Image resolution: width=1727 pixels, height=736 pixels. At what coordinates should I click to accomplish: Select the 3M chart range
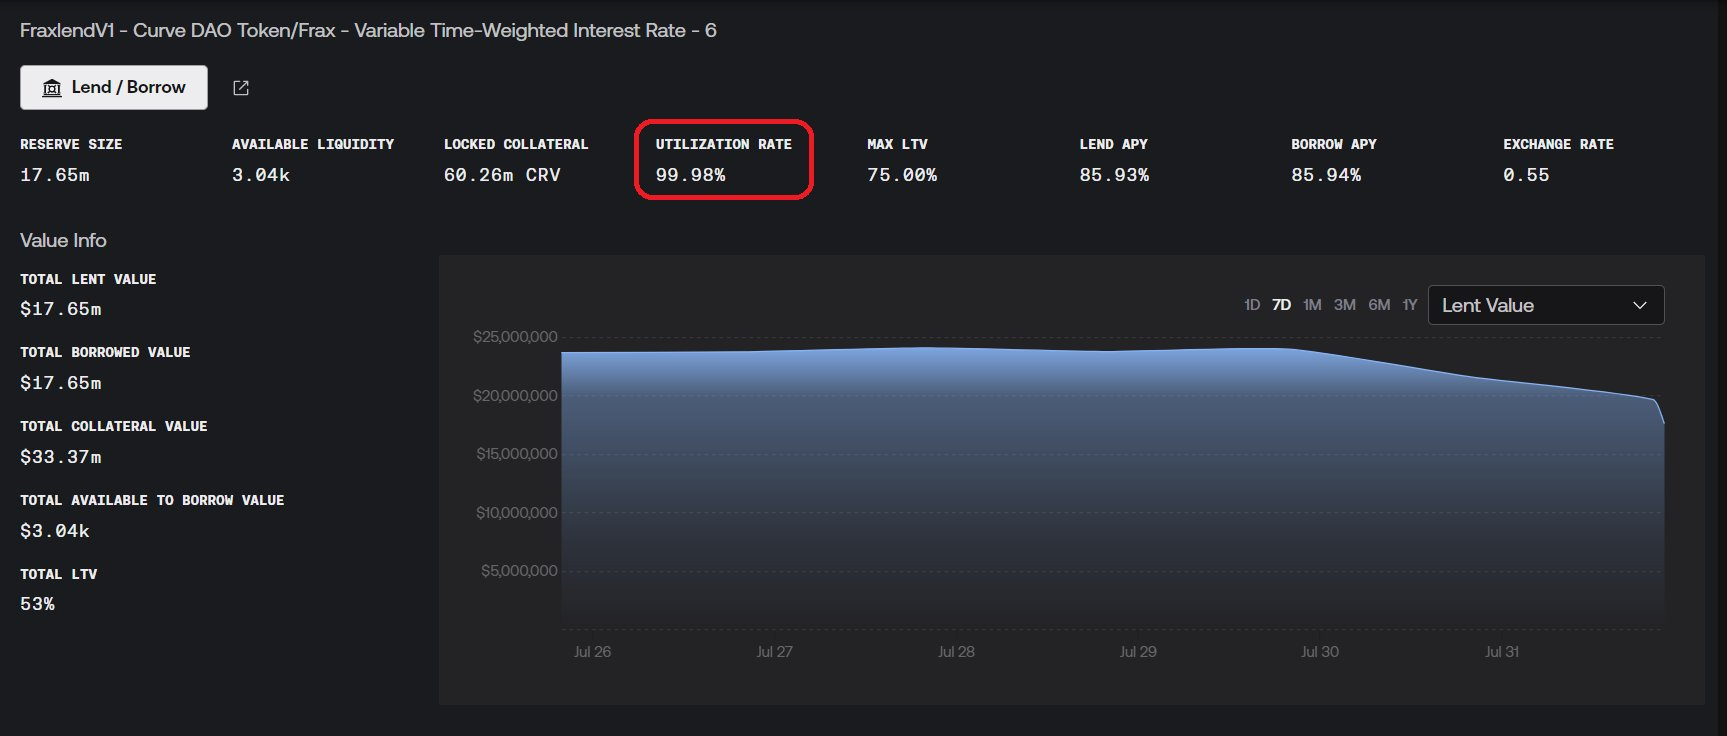pos(1345,305)
